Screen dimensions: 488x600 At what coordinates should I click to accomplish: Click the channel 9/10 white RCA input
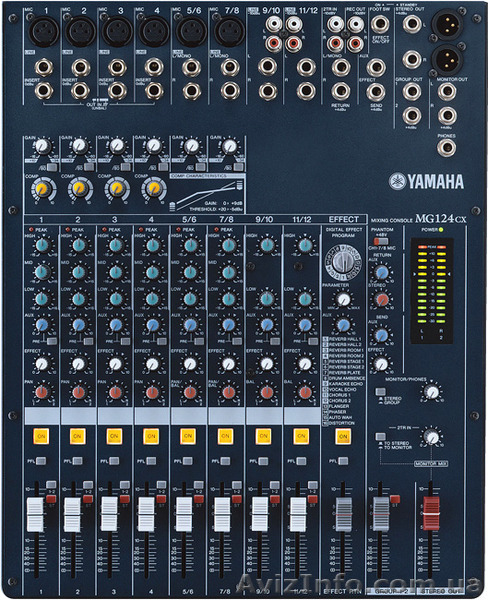[x=273, y=24]
